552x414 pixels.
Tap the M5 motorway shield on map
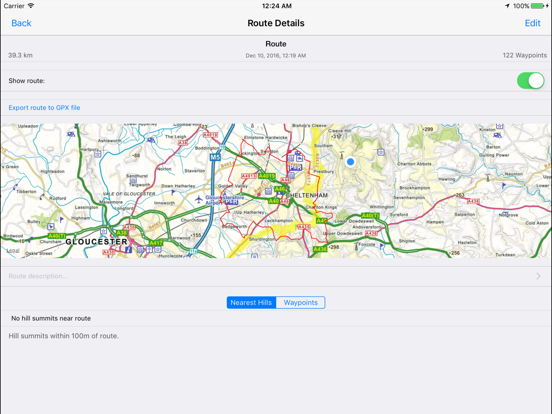215,157
